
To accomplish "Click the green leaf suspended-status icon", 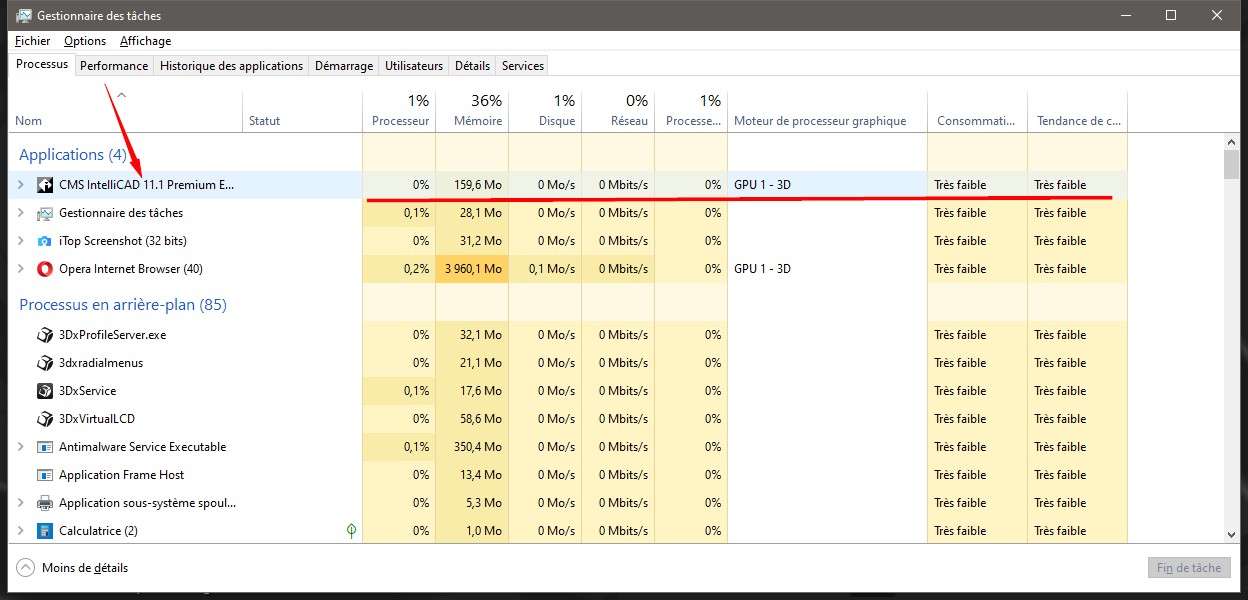I will (x=351, y=531).
